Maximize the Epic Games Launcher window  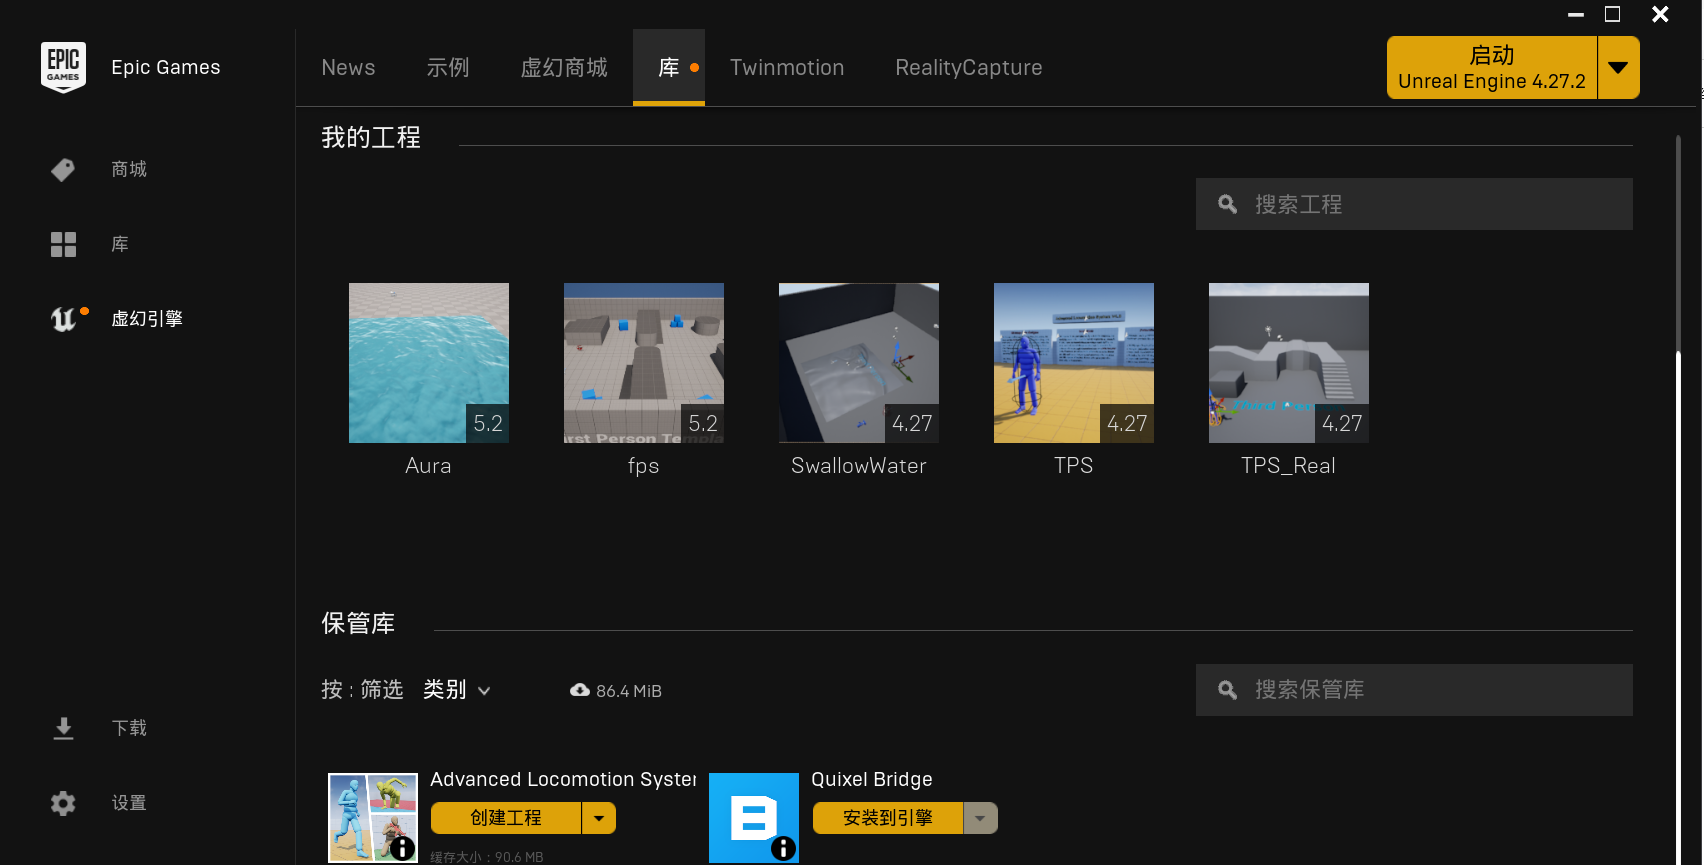[x=1613, y=14]
